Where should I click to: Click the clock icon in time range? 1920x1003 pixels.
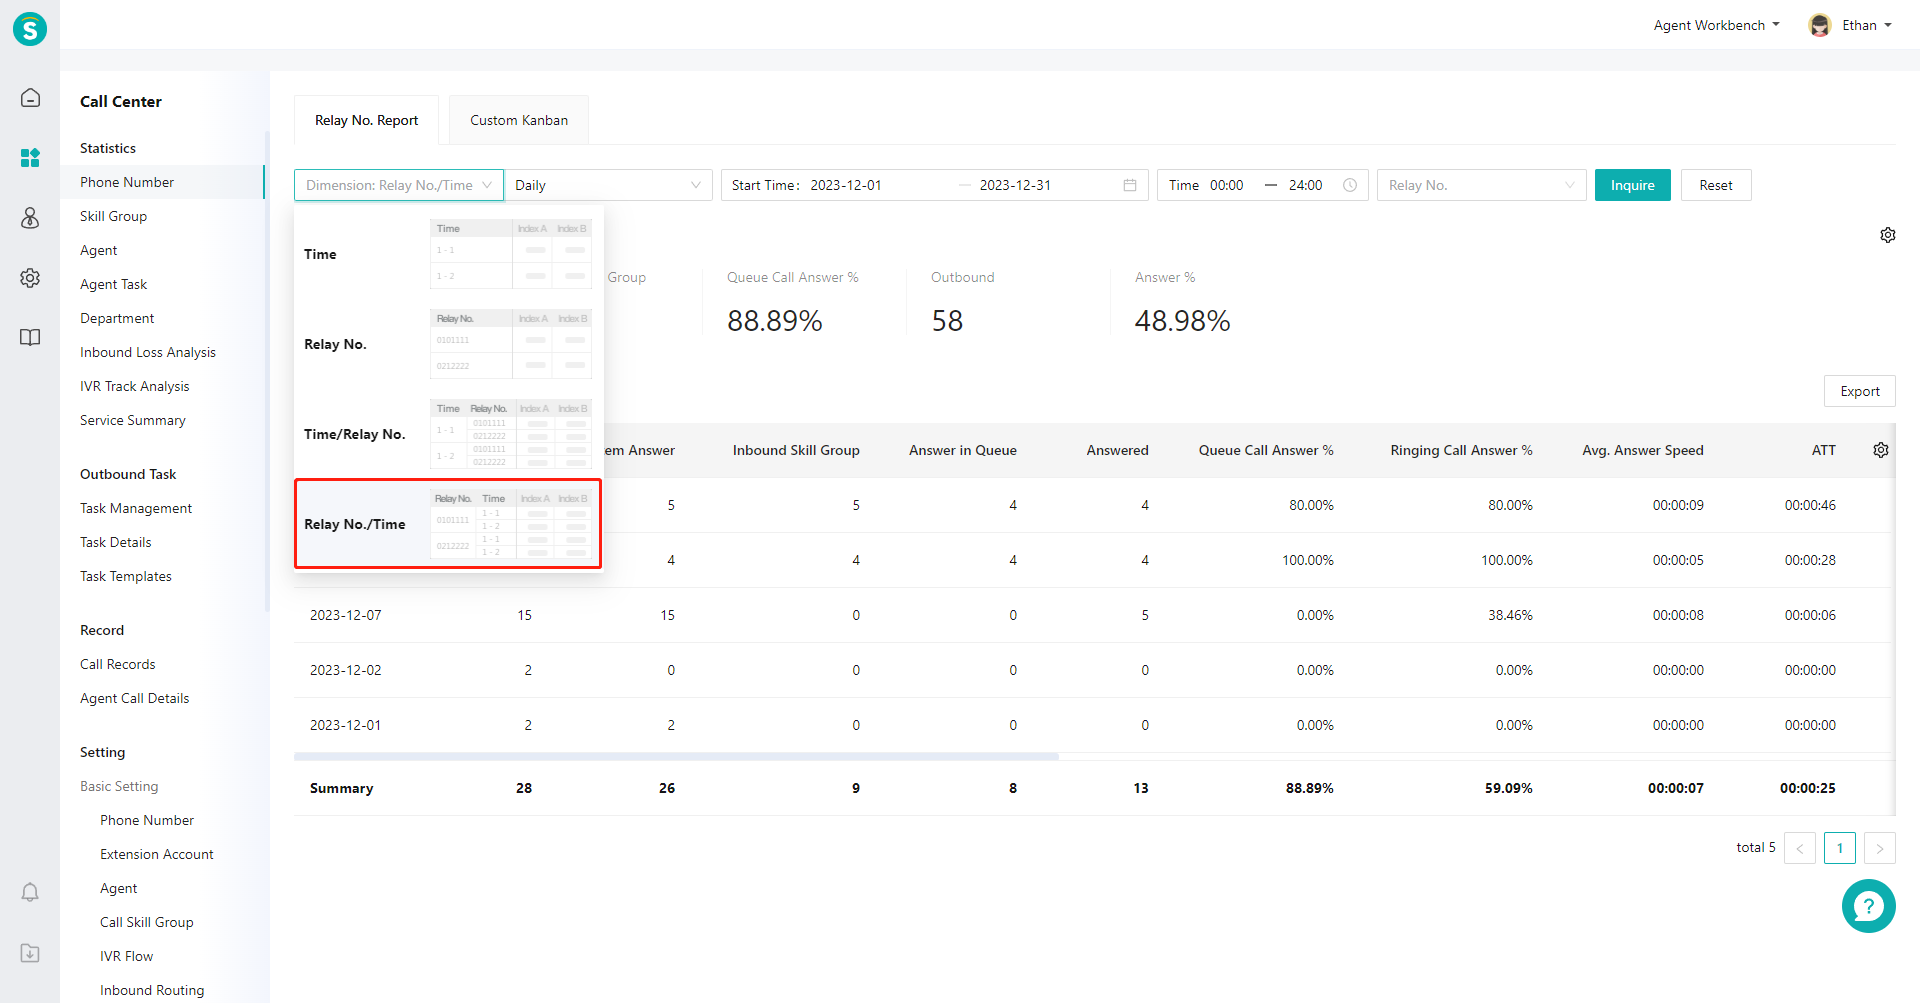point(1350,185)
